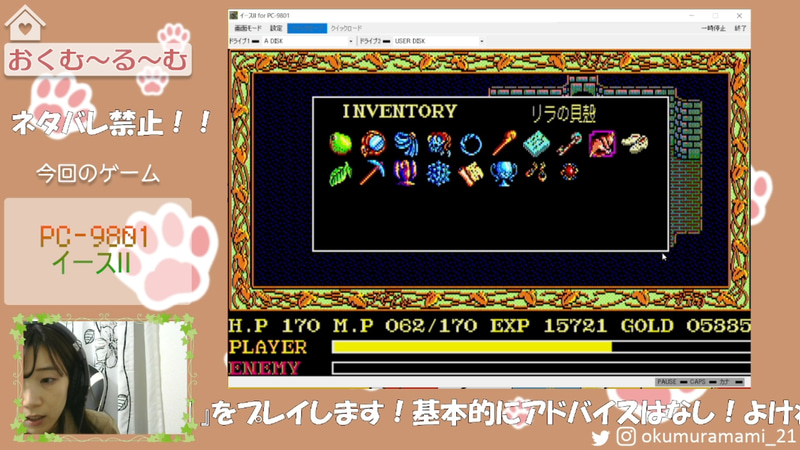Select the white shoes item

pyautogui.click(x=635, y=143)
